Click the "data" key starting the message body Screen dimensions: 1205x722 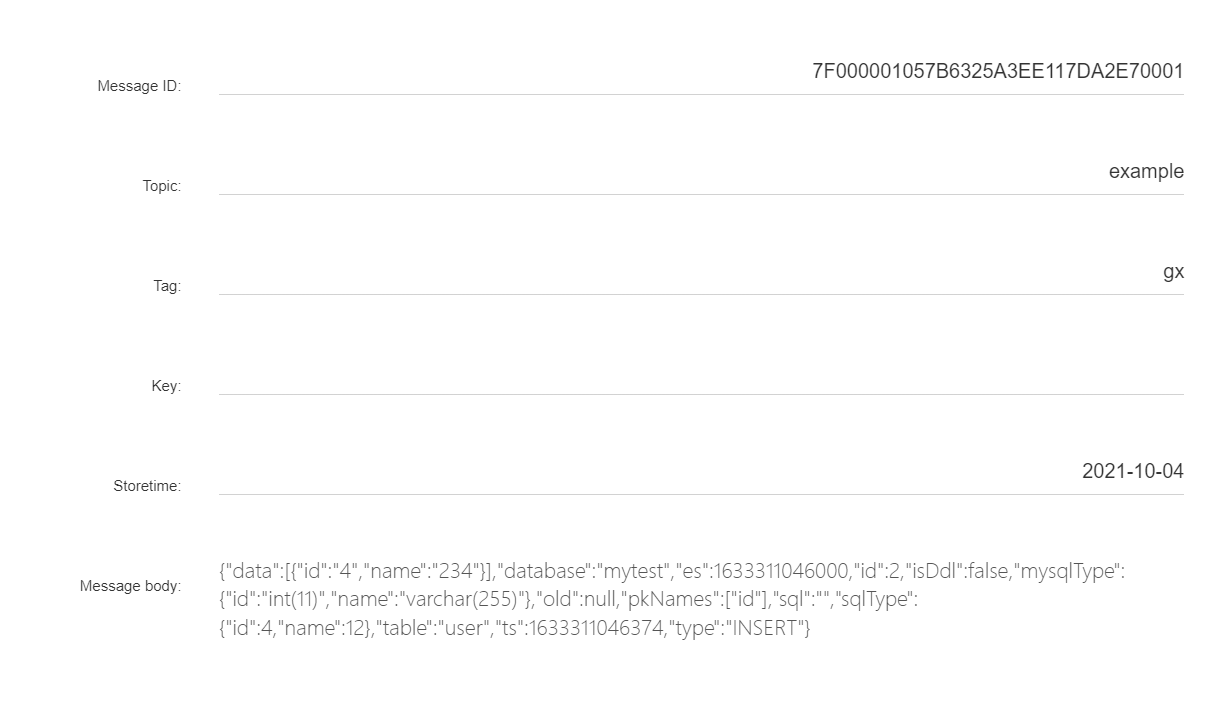coord(250,572)
